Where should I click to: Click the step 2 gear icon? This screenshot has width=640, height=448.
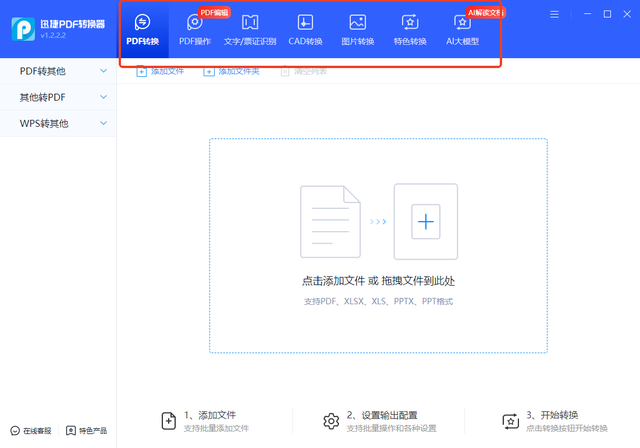pyautogui.click(x=331, y=421)
